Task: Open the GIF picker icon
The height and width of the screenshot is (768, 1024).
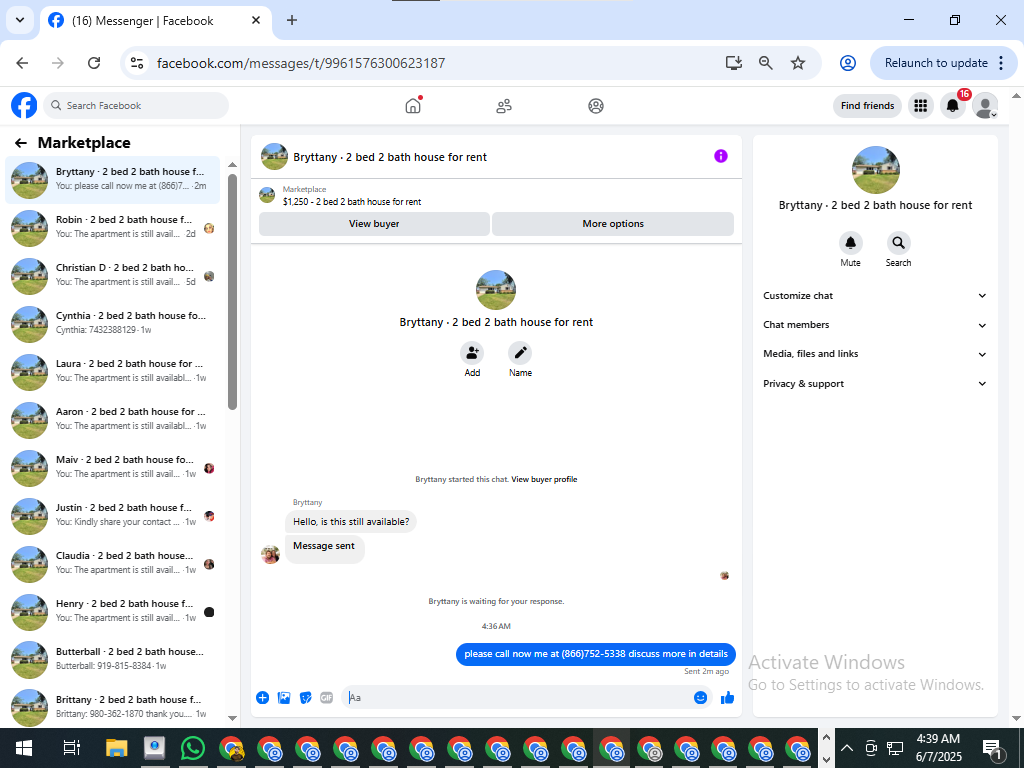Action: pyautogui.click(x=327, y=697)
